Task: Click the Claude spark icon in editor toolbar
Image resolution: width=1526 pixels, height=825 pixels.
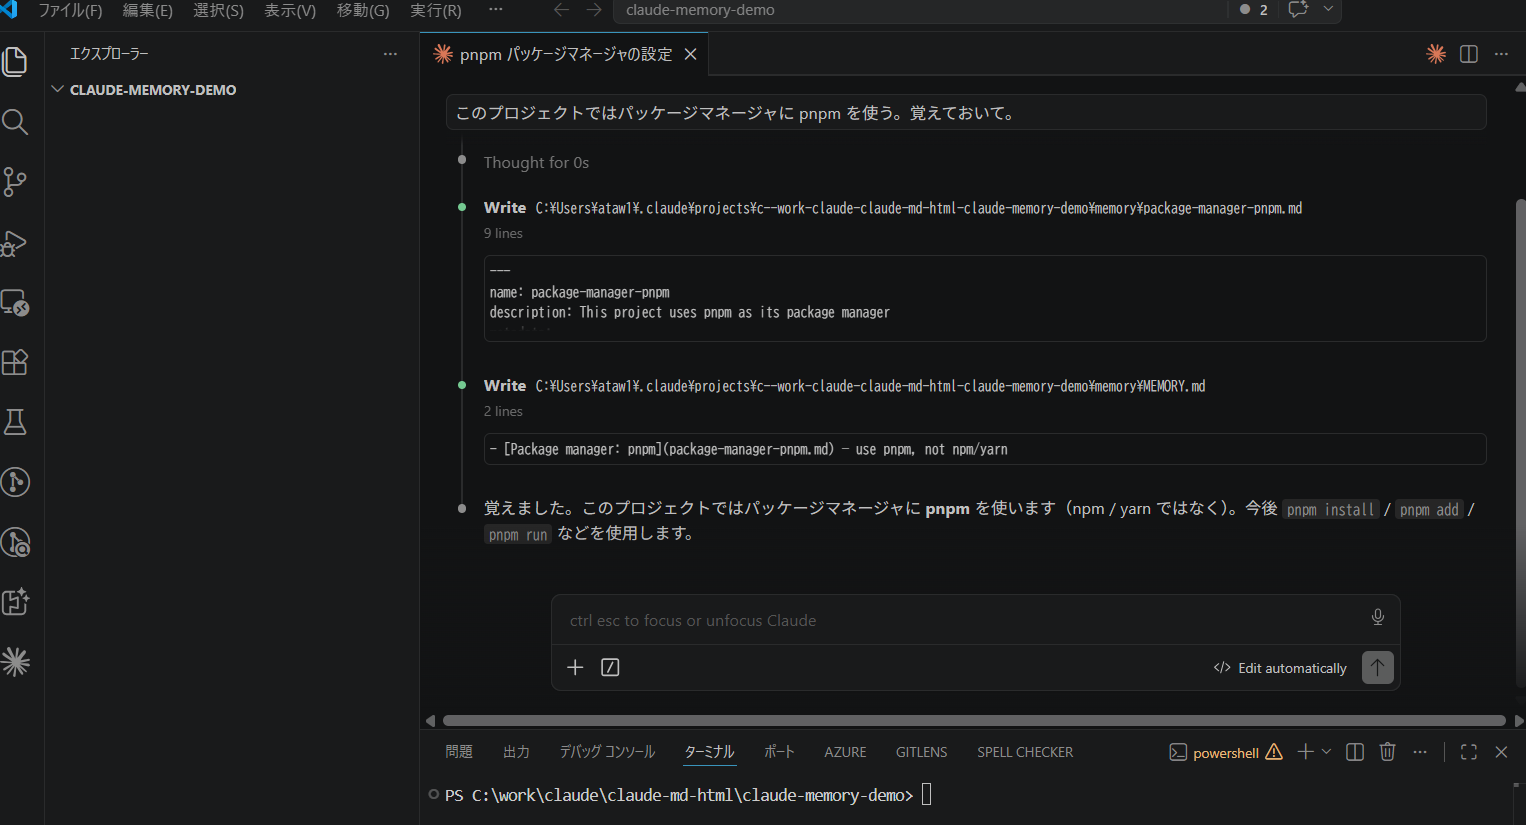Action: (1436, 54)
